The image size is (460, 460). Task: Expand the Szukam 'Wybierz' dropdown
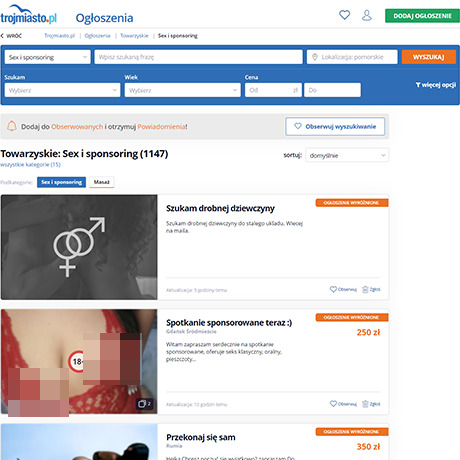point(62,90)
